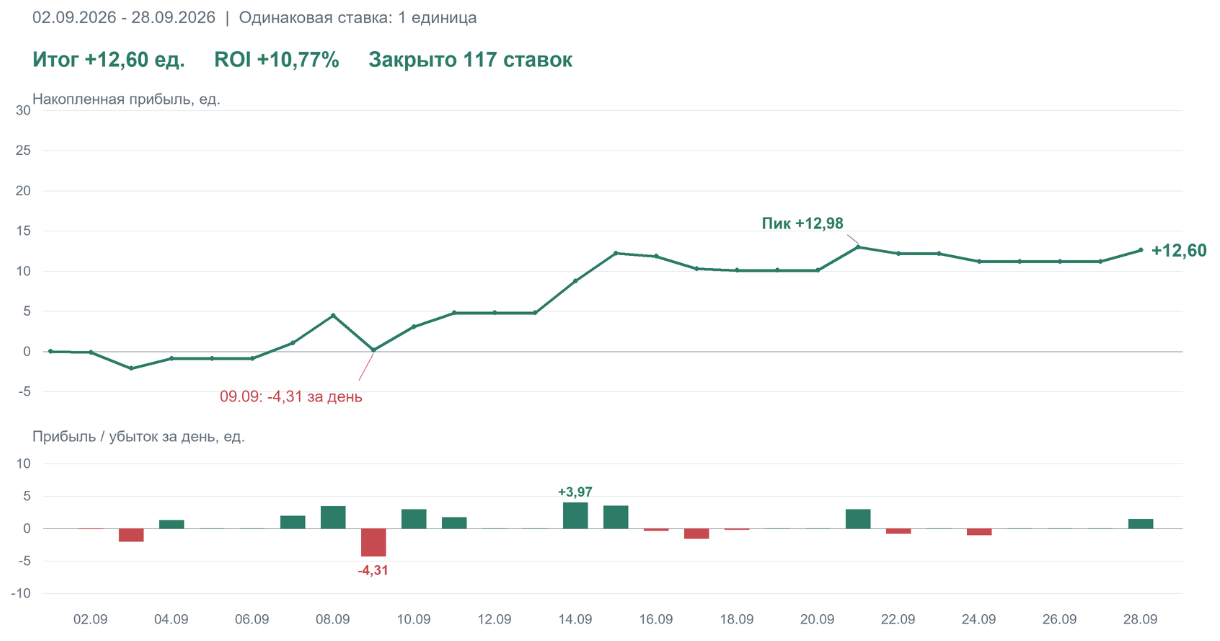Click the ROI +10,77% summary text
Image resolution: width=1220 pixels, height=641 pixels.
coord(277,60)
